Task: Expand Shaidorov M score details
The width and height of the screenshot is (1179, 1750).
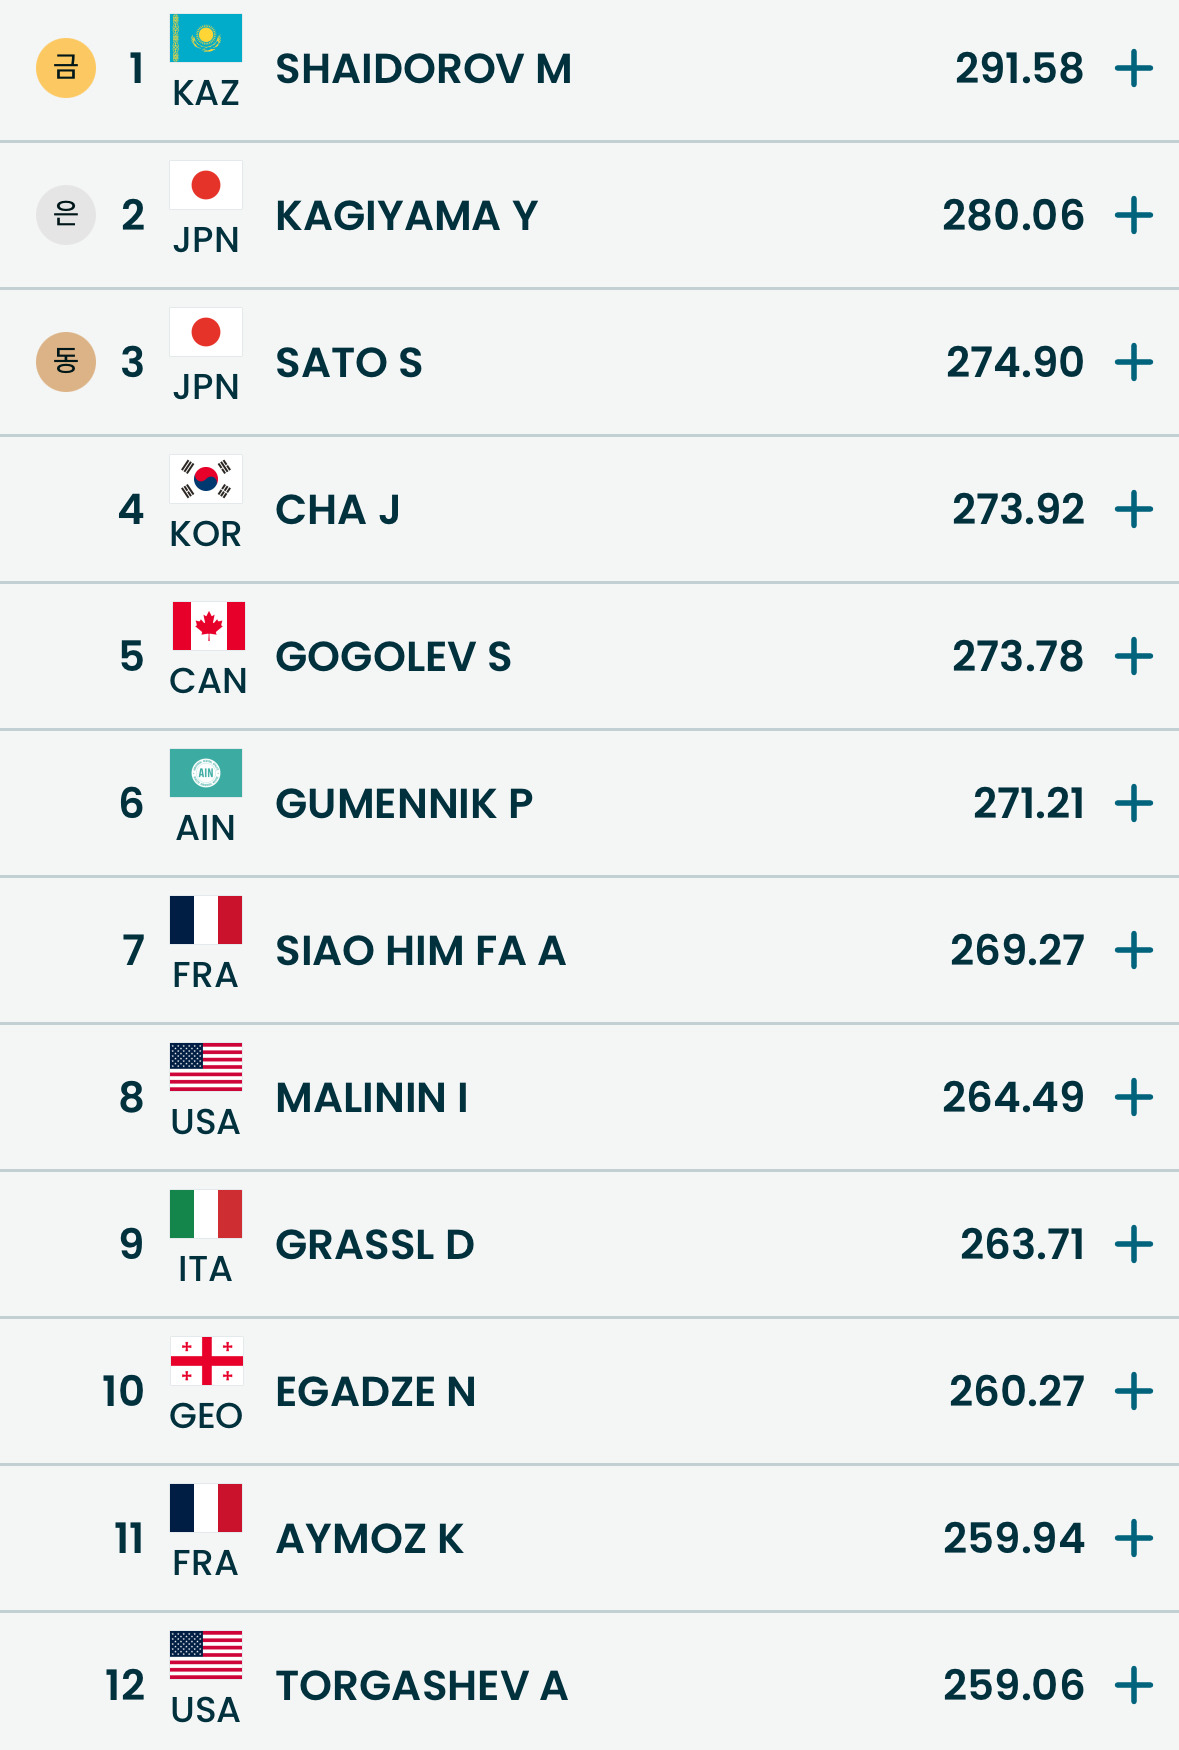Action: tap(1134, 69)
